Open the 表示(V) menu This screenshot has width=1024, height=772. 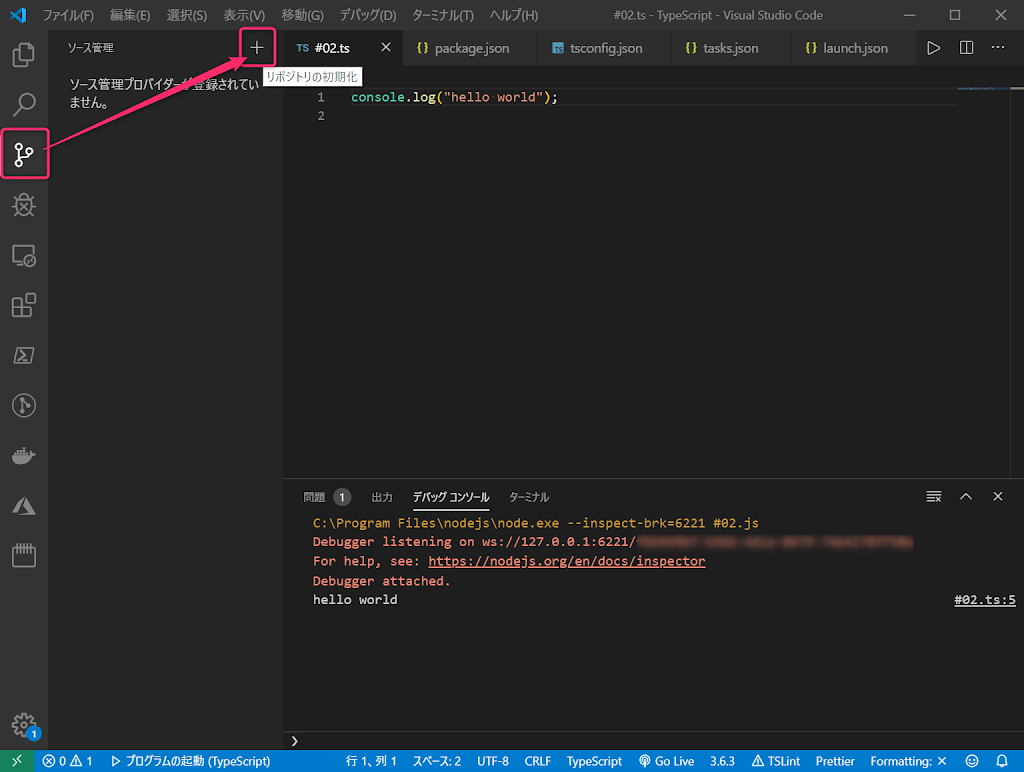[x=244, y=15]
